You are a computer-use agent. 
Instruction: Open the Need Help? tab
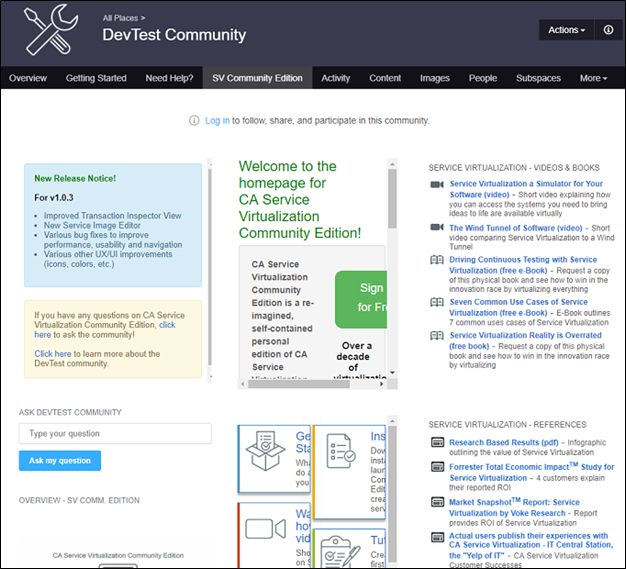[x=169, y=78]
